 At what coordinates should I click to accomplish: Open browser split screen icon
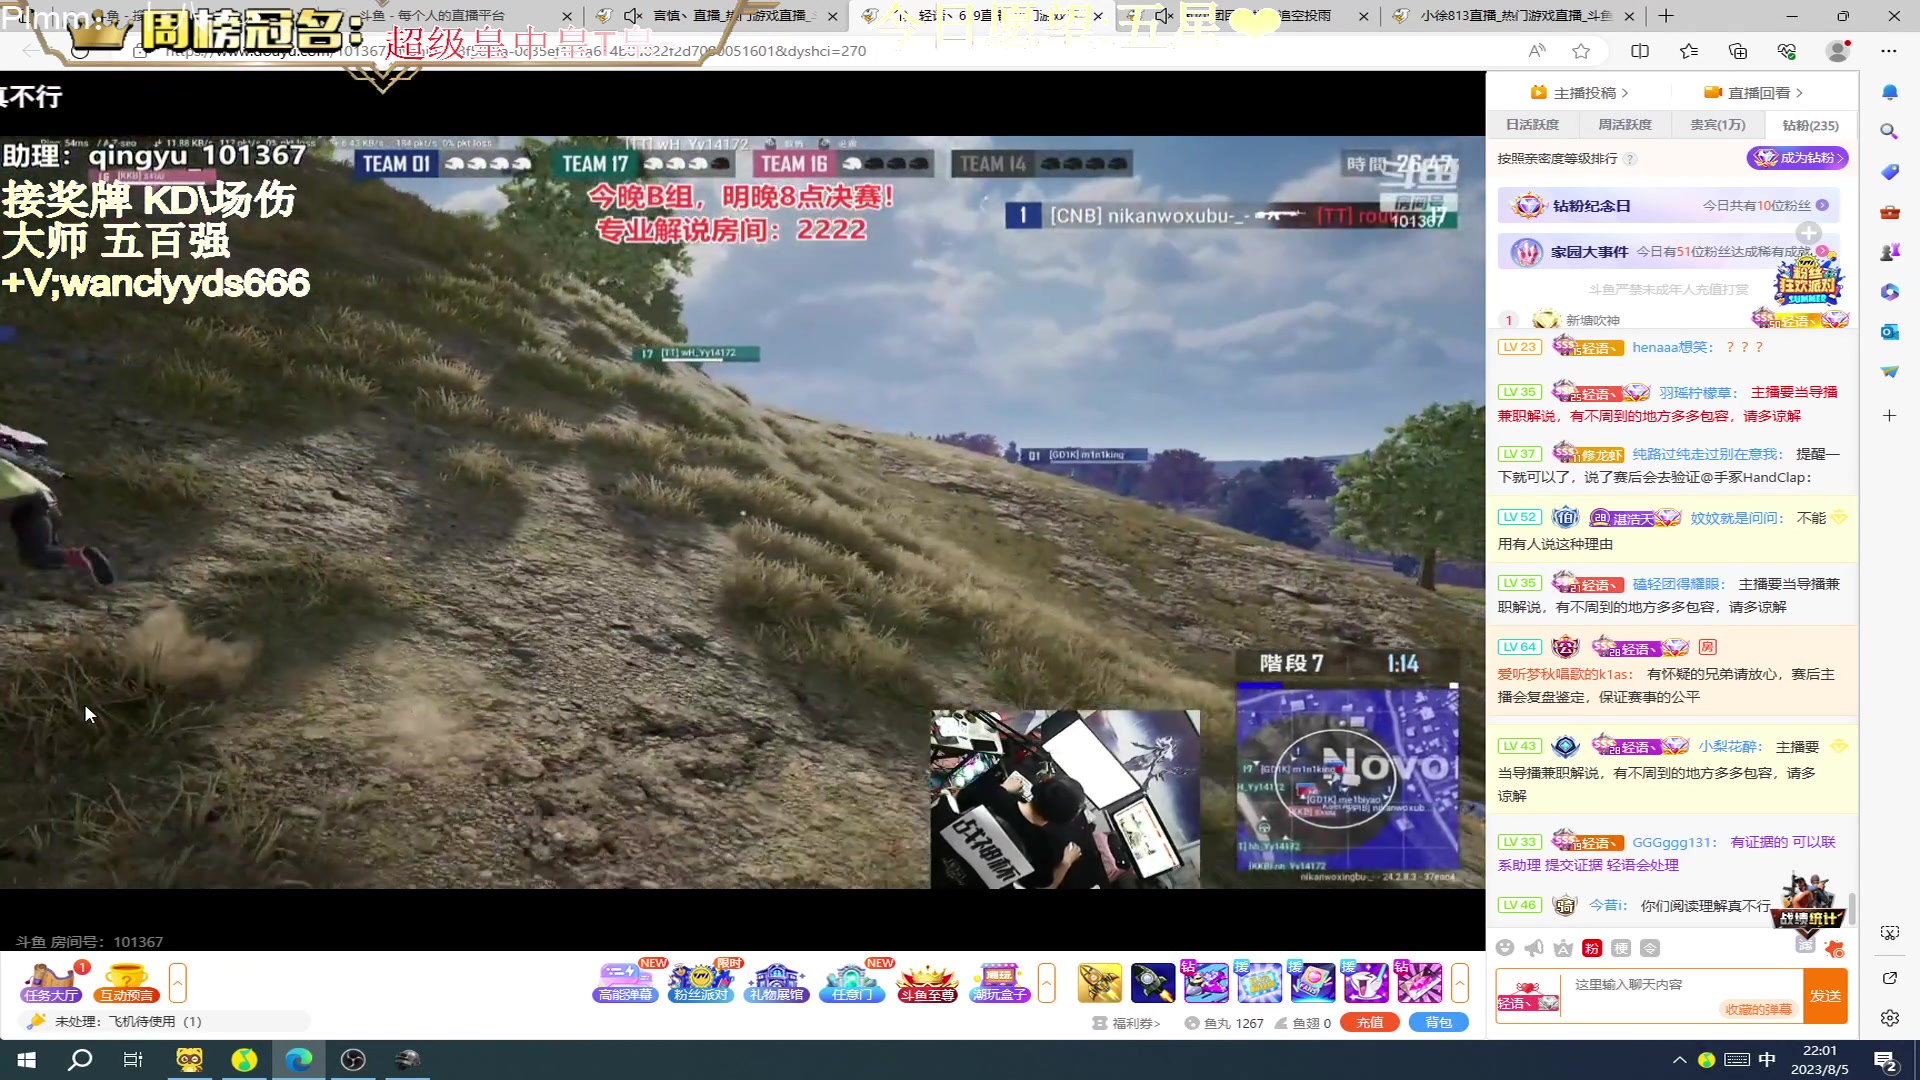[1640, 51]
